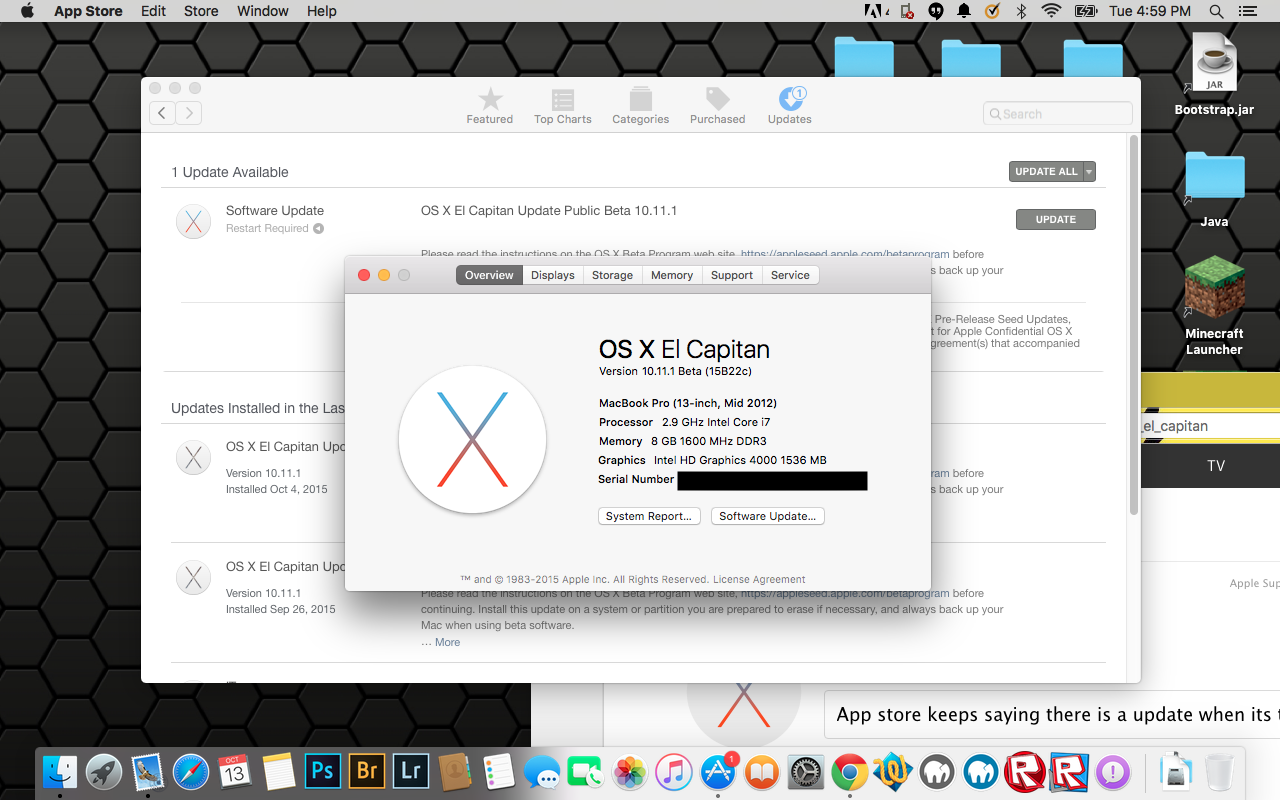Click the App Store Dock icon
This screenshot has width=1280, height=800.
(718, 771)
